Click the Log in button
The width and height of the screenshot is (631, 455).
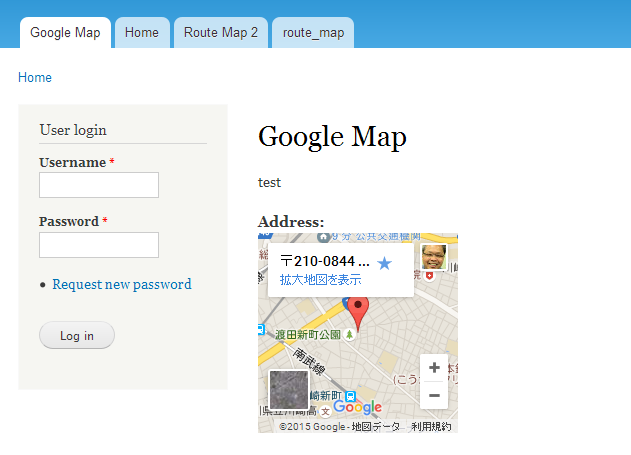(x=77, y=335)
